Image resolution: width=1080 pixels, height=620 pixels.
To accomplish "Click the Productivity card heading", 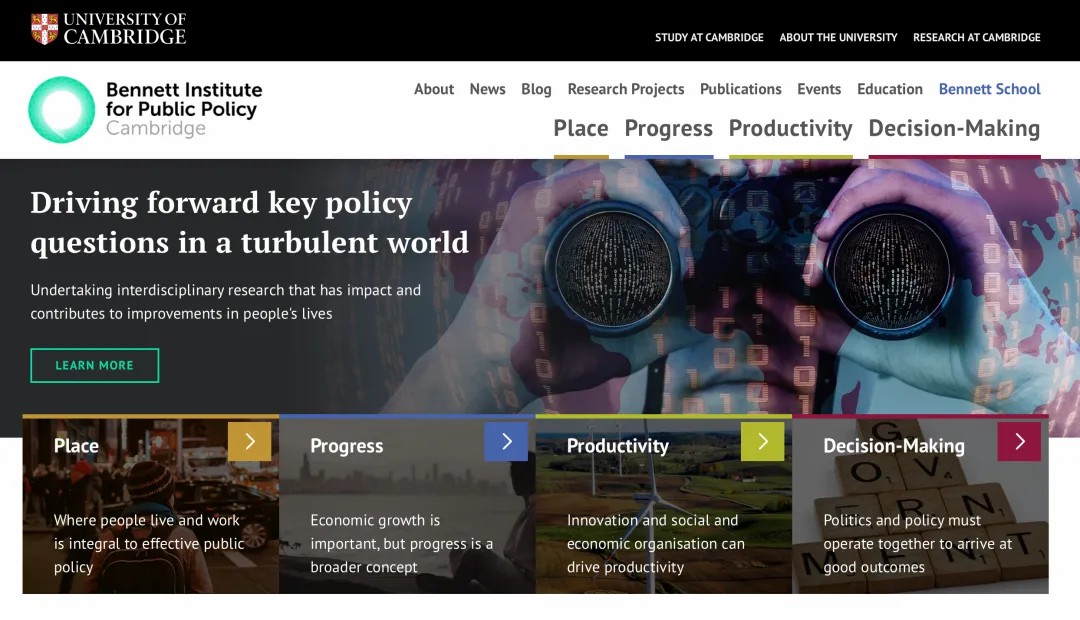I will pos(618,446).
